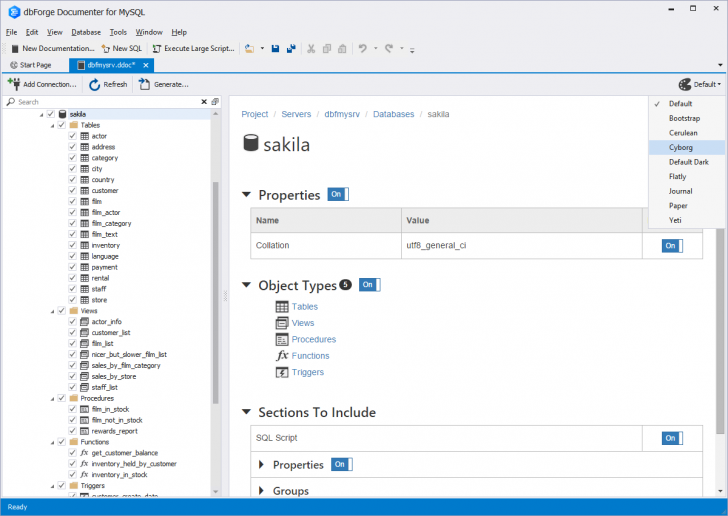Click the Servers breadcrumb link
Viewport: 728px width, 516px height.
pyautogui.click(x=296, y=114)
